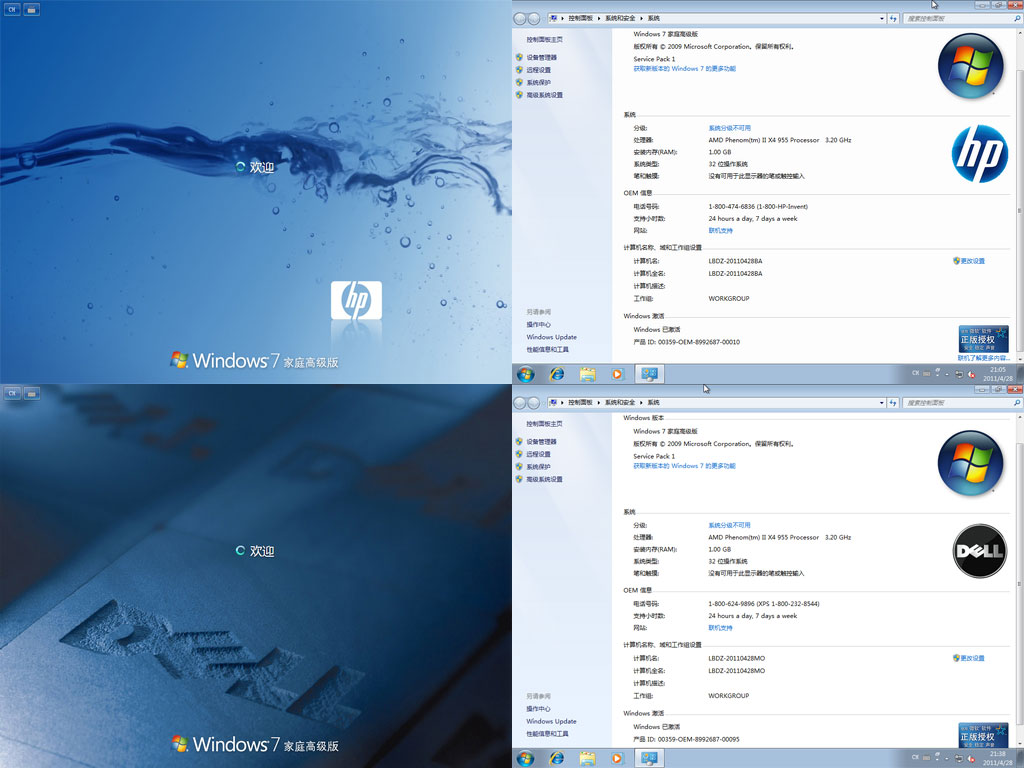Open 联机支持 link under HP OEM info
This screenshot has width=1024, height=768.
[720, 231]
